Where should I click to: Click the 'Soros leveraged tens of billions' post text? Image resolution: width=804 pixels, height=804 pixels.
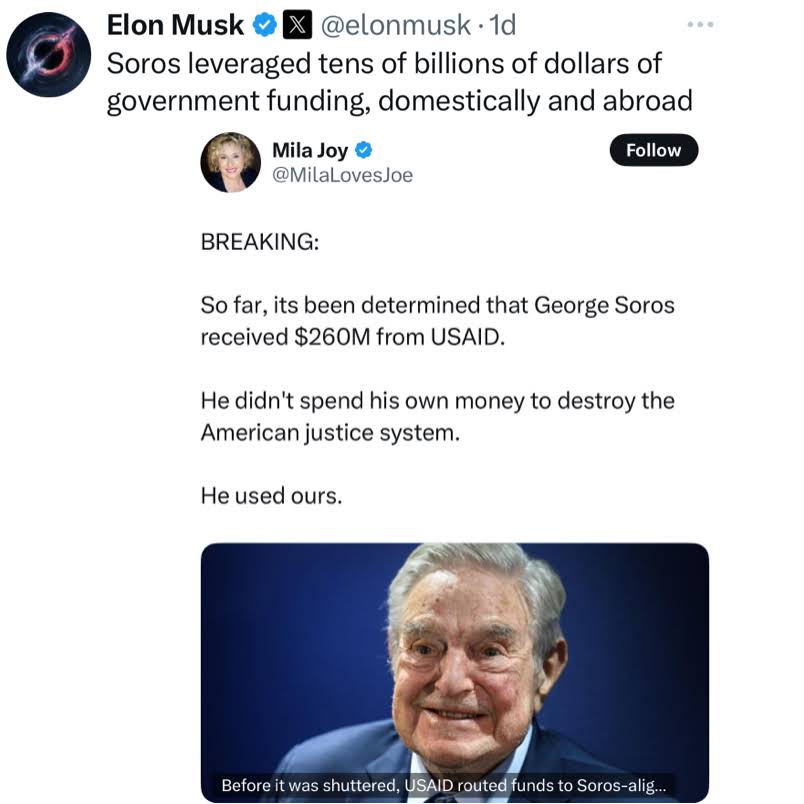pyautogui.click(x=384, y=64)
